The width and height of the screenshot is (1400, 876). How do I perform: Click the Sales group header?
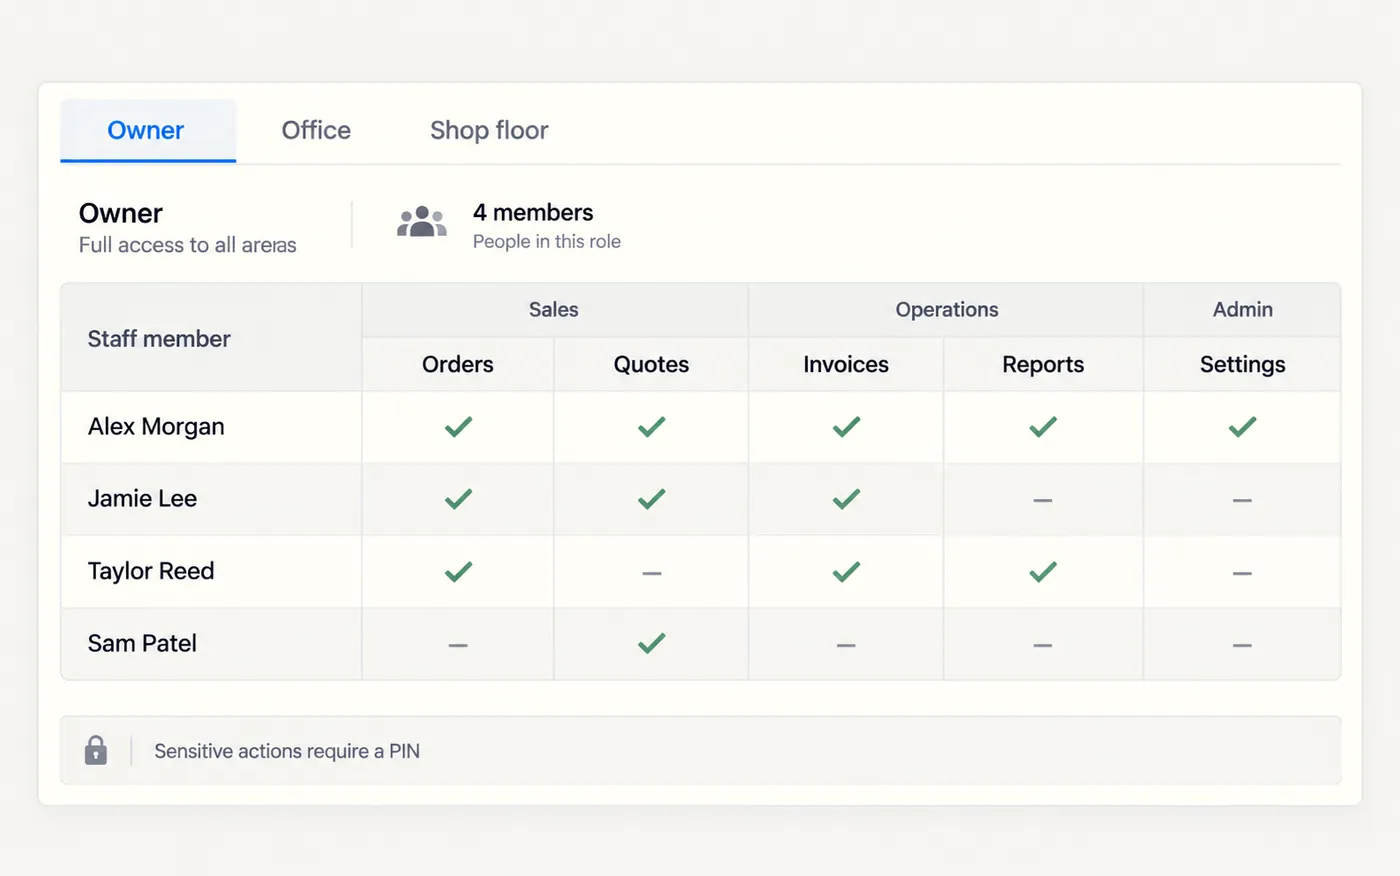554,310
